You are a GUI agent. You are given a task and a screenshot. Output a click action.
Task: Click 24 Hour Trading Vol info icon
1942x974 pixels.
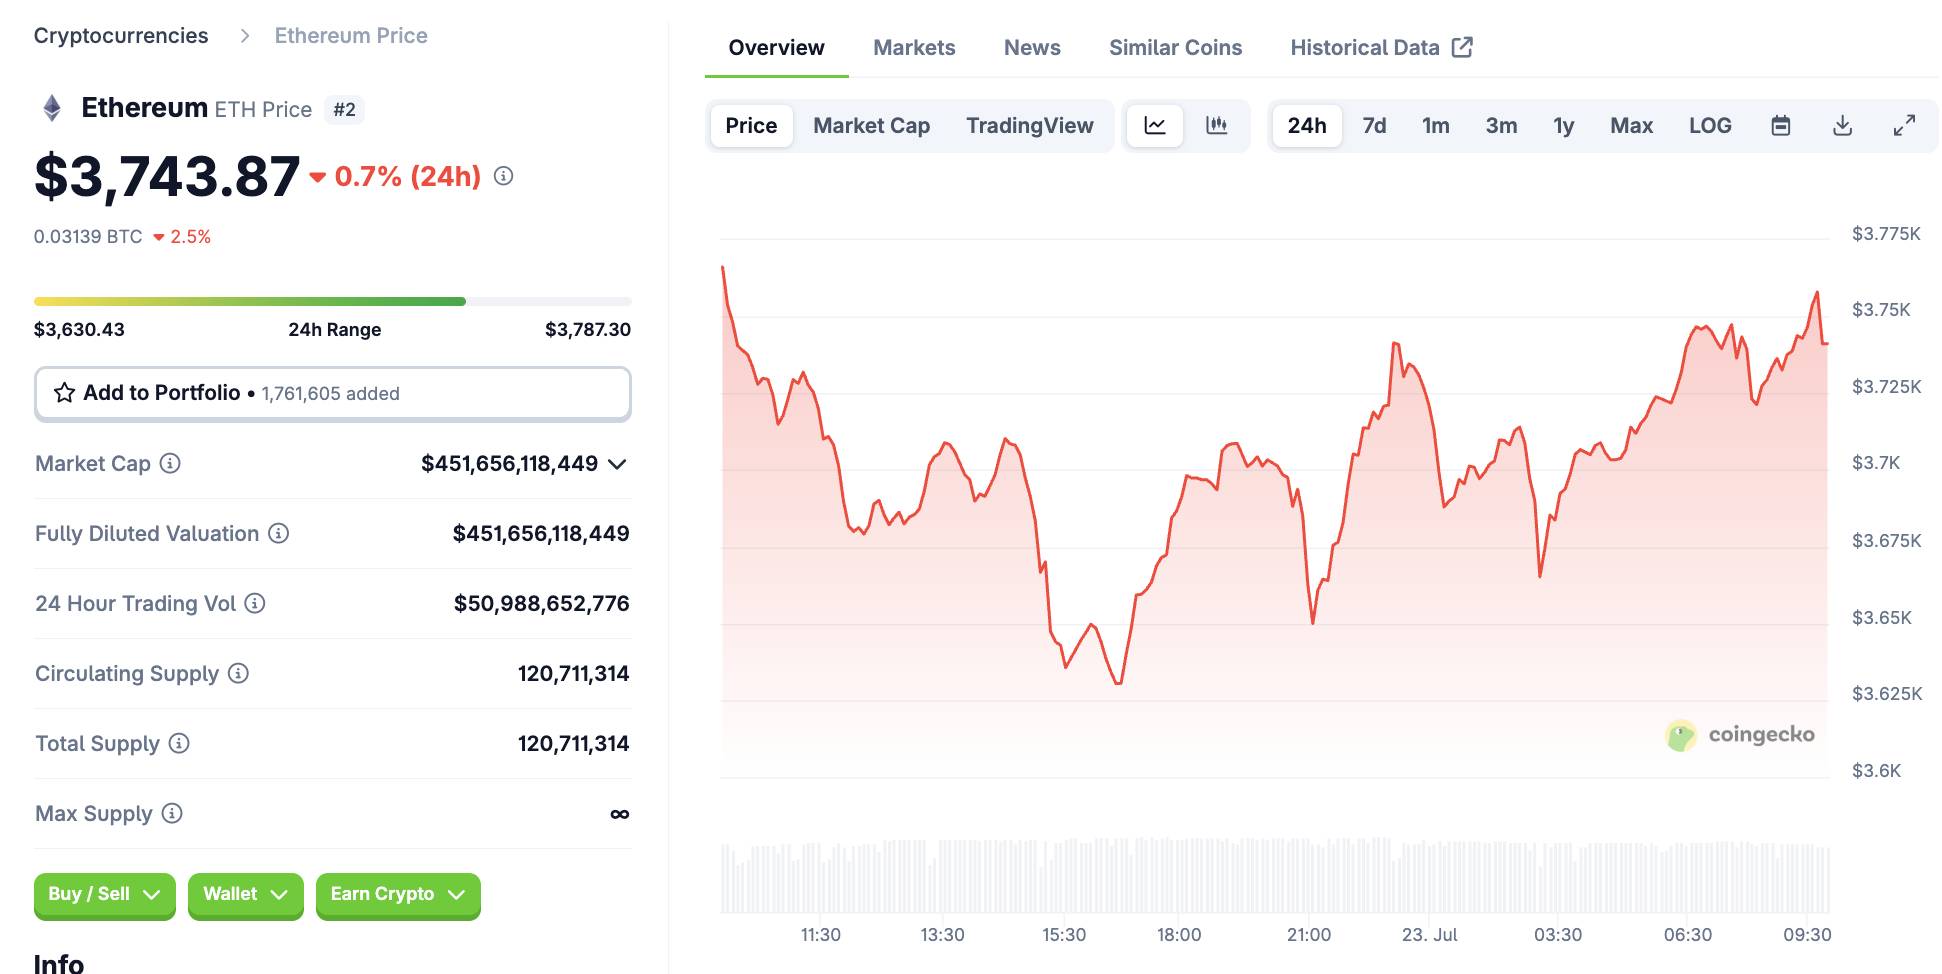pyautogui.click(x=255, y=603)
